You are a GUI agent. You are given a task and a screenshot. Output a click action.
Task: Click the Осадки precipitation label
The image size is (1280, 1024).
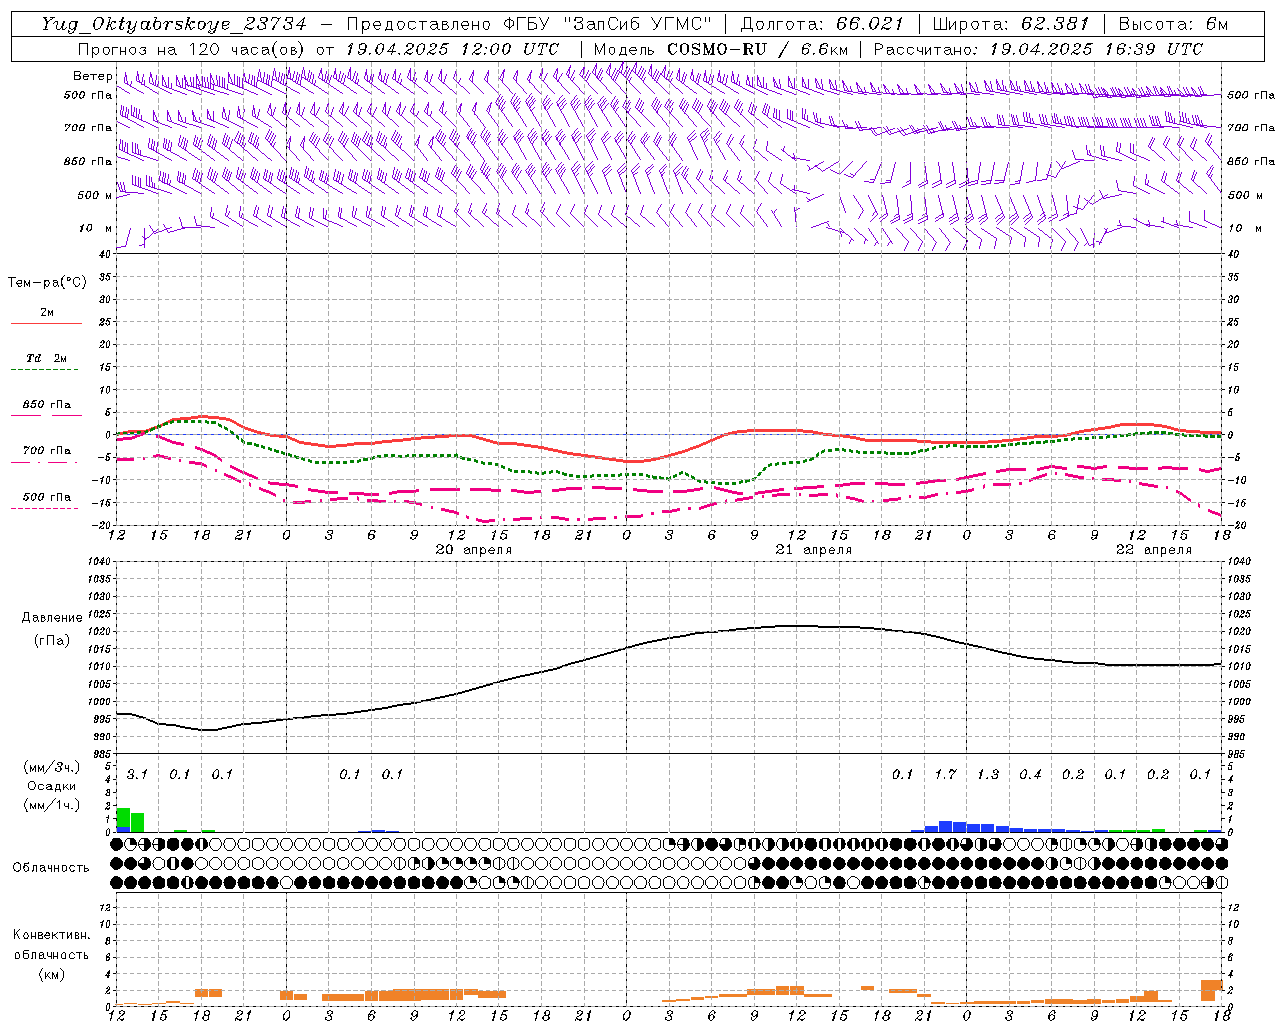(52, 786)
